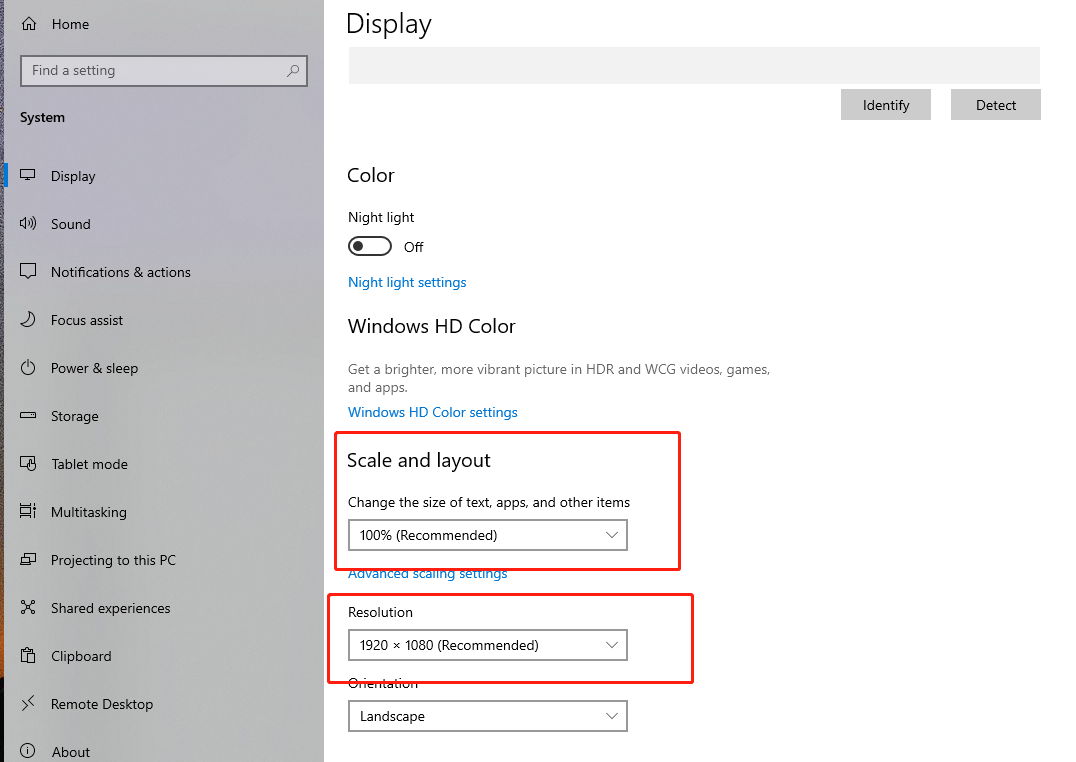Expand the Resolution 1920 × 1080 dropdown
Viewport: 1076px width, 762px height.
click(x=487, y=645)
